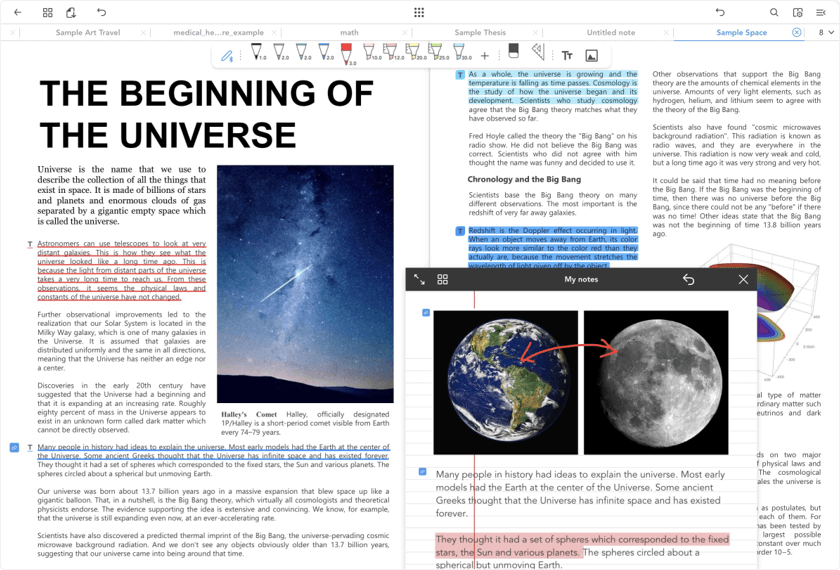Select the Text tool
Image resolution: width=840 pixels, height=570 pixels.
(x=567, y=56)
